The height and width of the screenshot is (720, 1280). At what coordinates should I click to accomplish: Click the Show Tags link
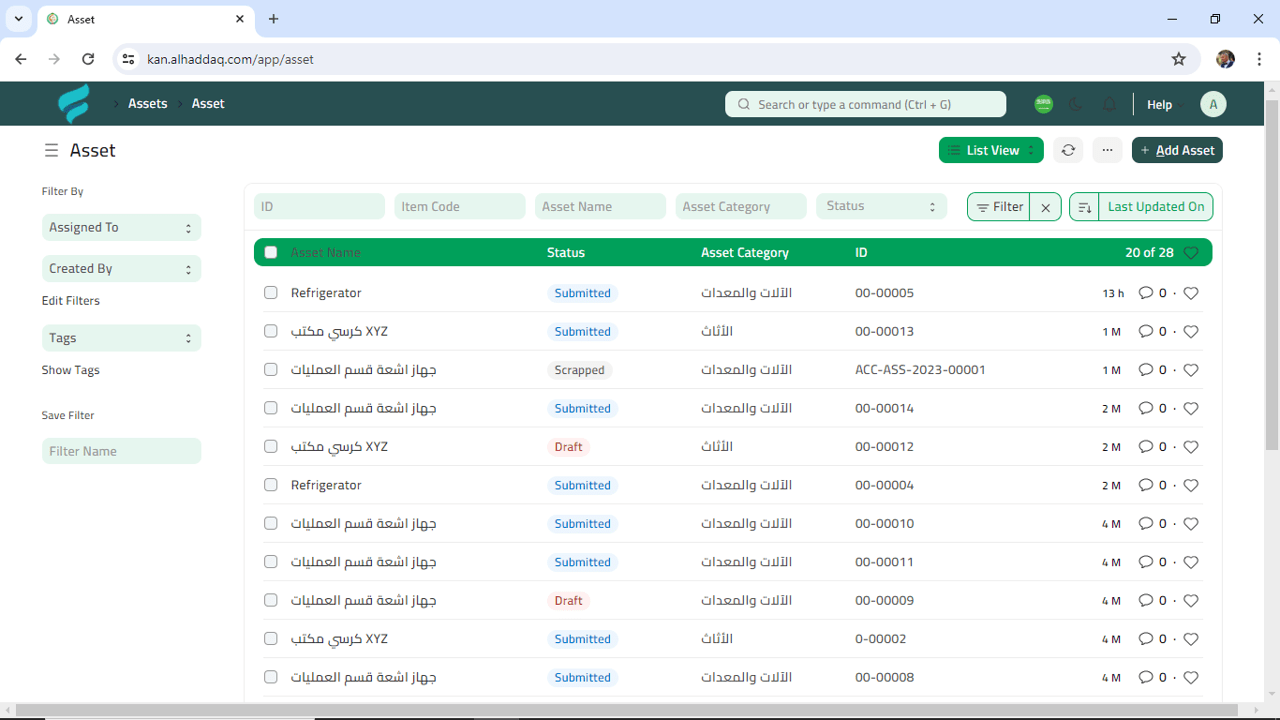(x=70, y=370)
